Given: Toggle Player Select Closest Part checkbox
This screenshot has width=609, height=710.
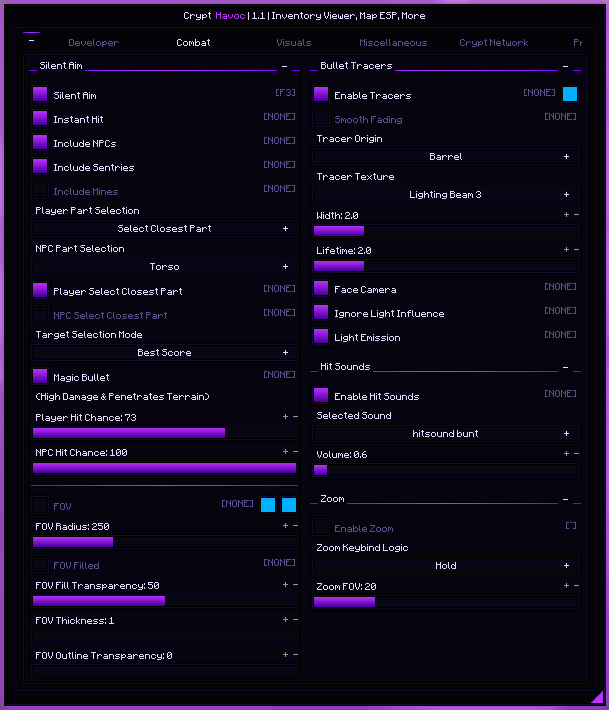Looking at the screenshot, I should coord(40,290).
